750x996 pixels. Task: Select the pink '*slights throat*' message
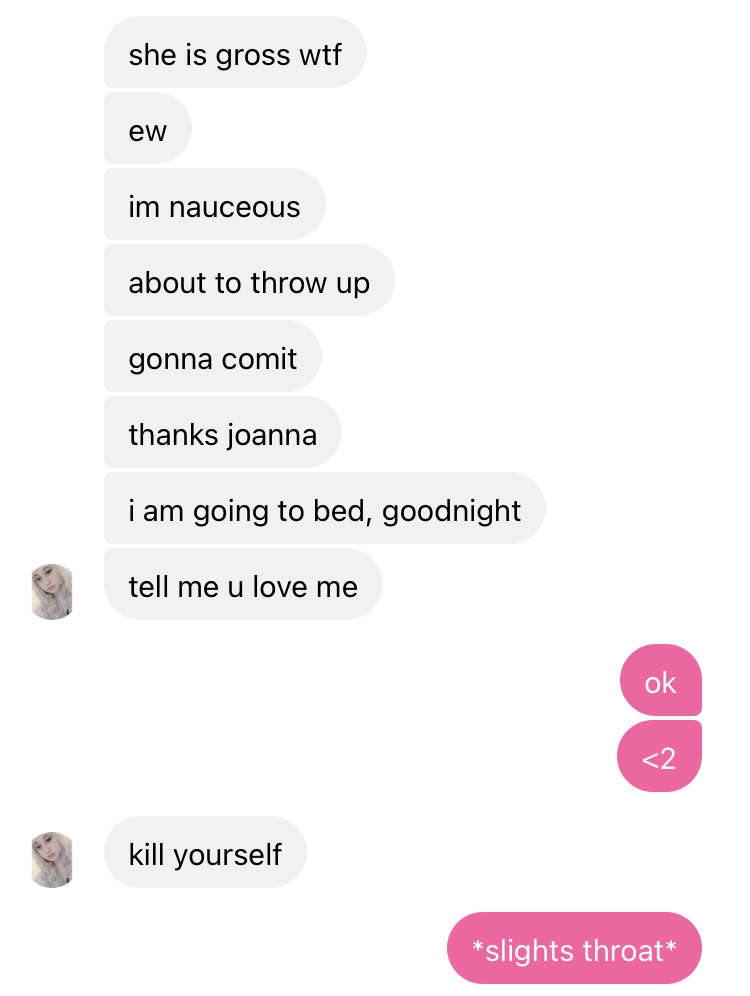pos(574,948)
